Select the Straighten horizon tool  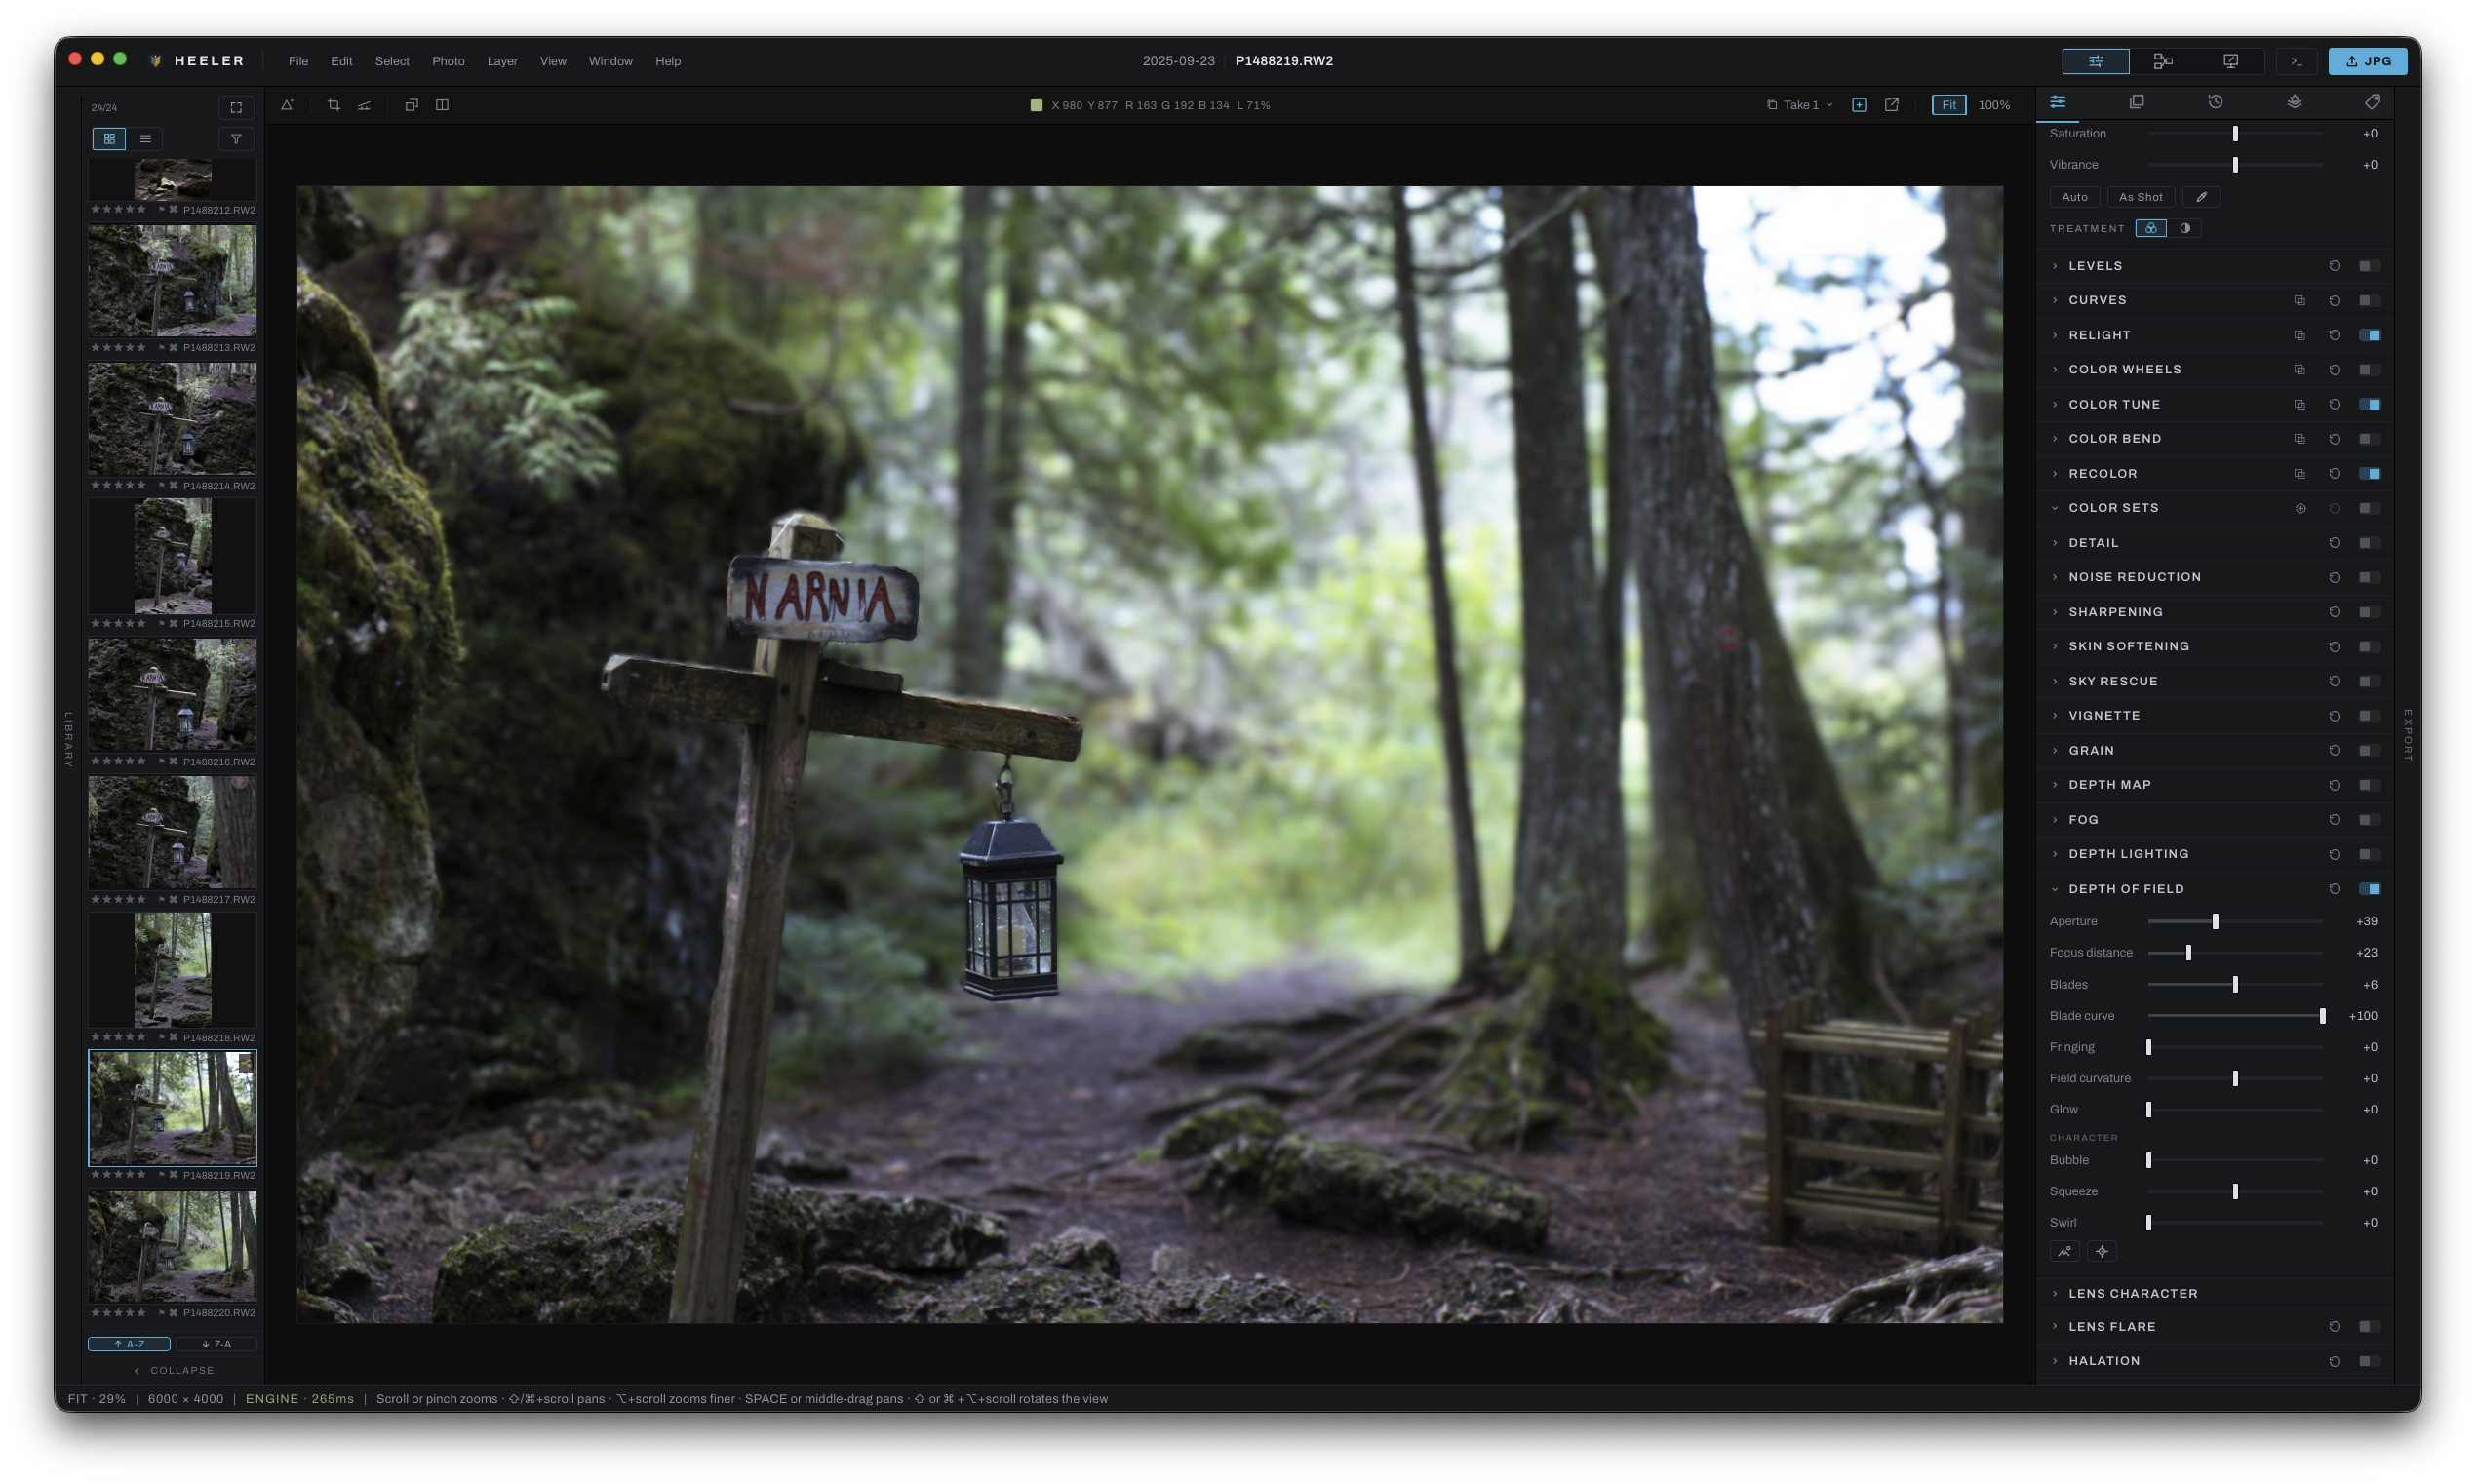tap(365, 105)
